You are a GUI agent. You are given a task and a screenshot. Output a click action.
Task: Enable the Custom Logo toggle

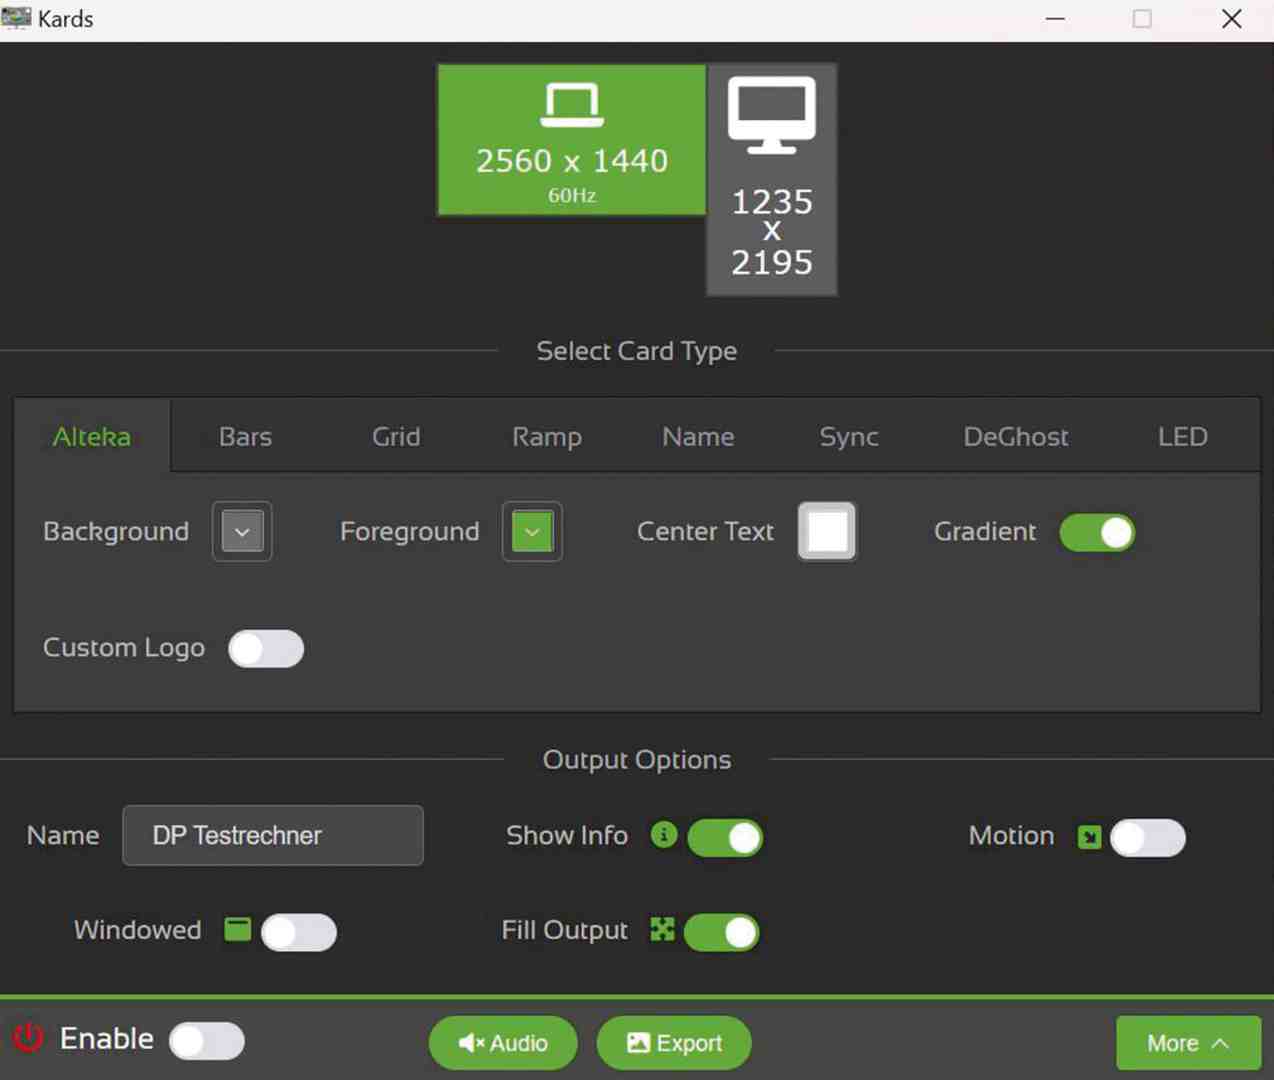coord(266,649)
